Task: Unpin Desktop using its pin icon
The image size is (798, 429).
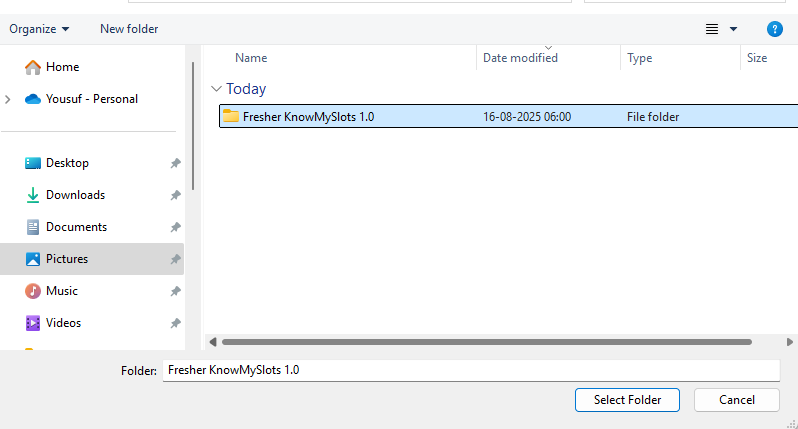Action: click(175, 163)
